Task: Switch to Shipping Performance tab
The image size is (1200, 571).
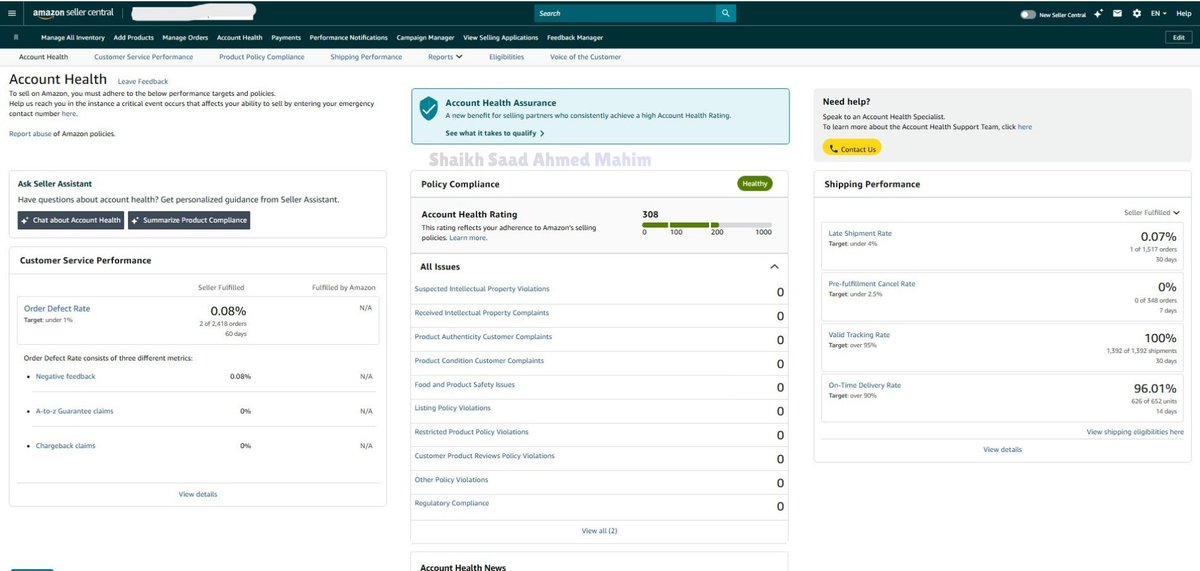Action: point(366,57)
